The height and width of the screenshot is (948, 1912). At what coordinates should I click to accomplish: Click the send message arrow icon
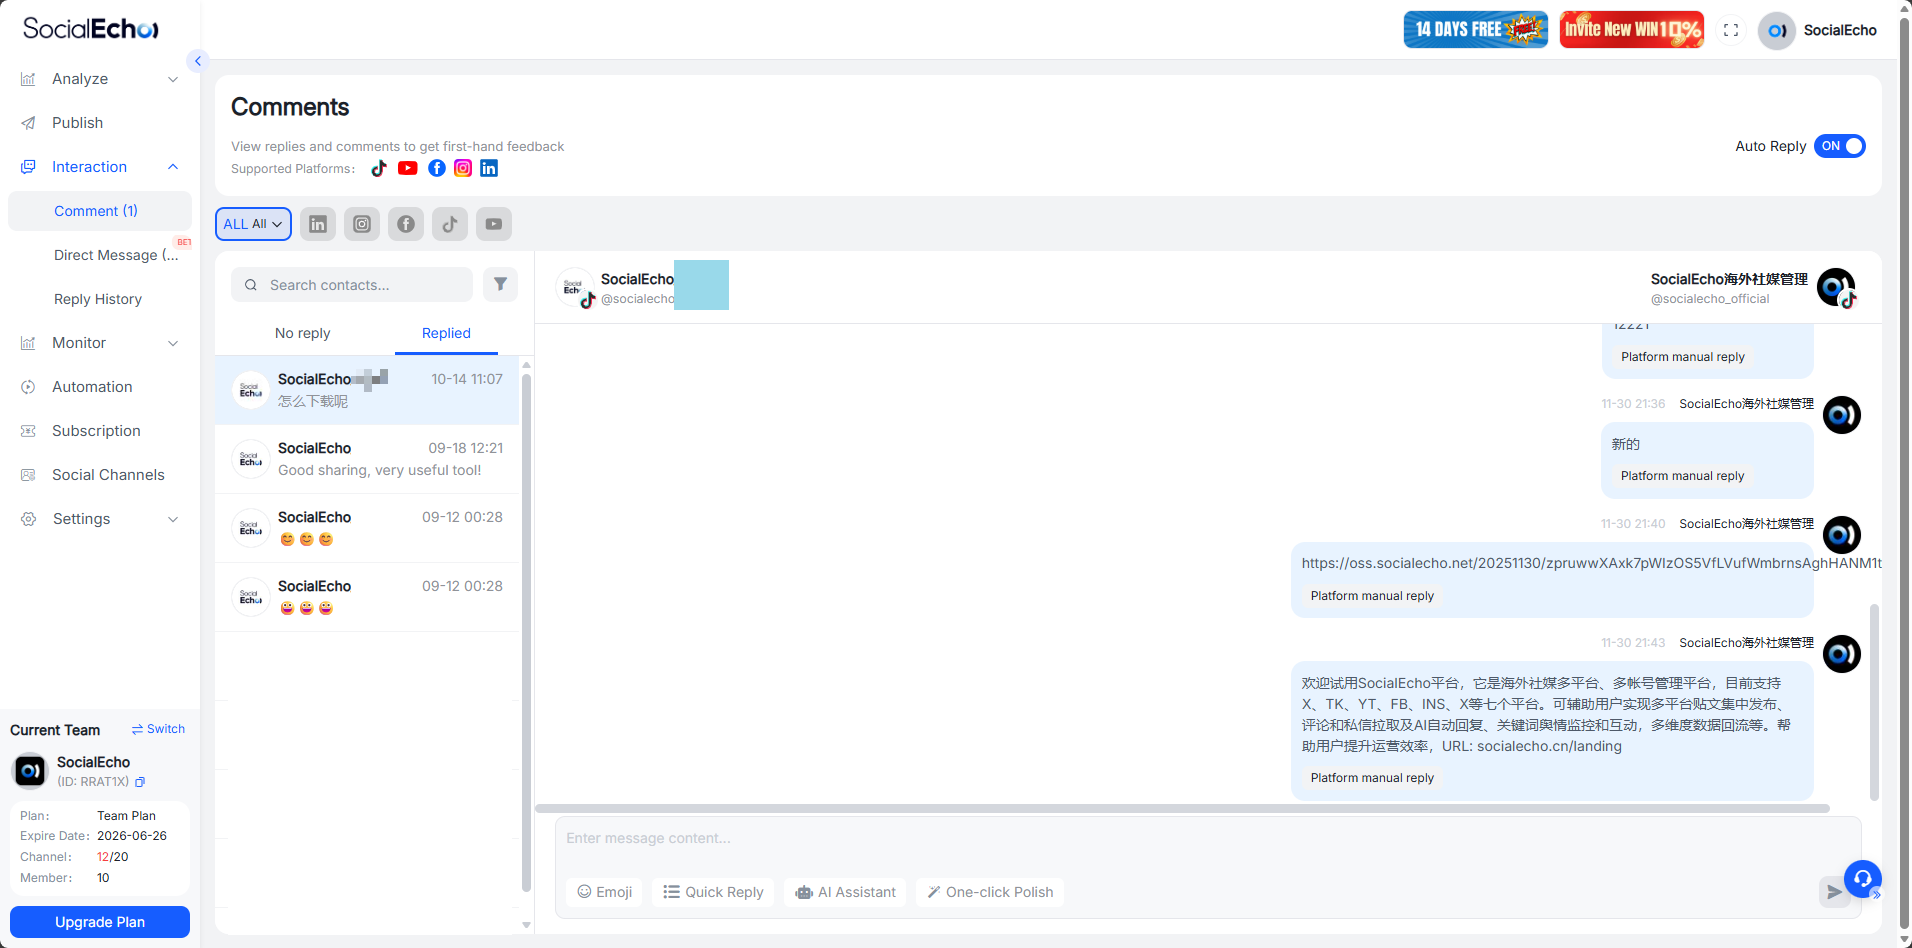tap(1834, 892)
